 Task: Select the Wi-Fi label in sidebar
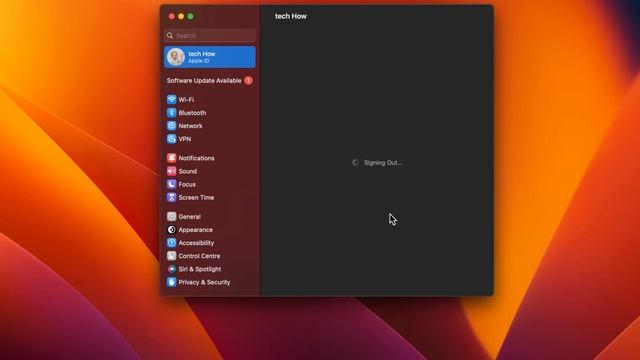click(186, 100)
